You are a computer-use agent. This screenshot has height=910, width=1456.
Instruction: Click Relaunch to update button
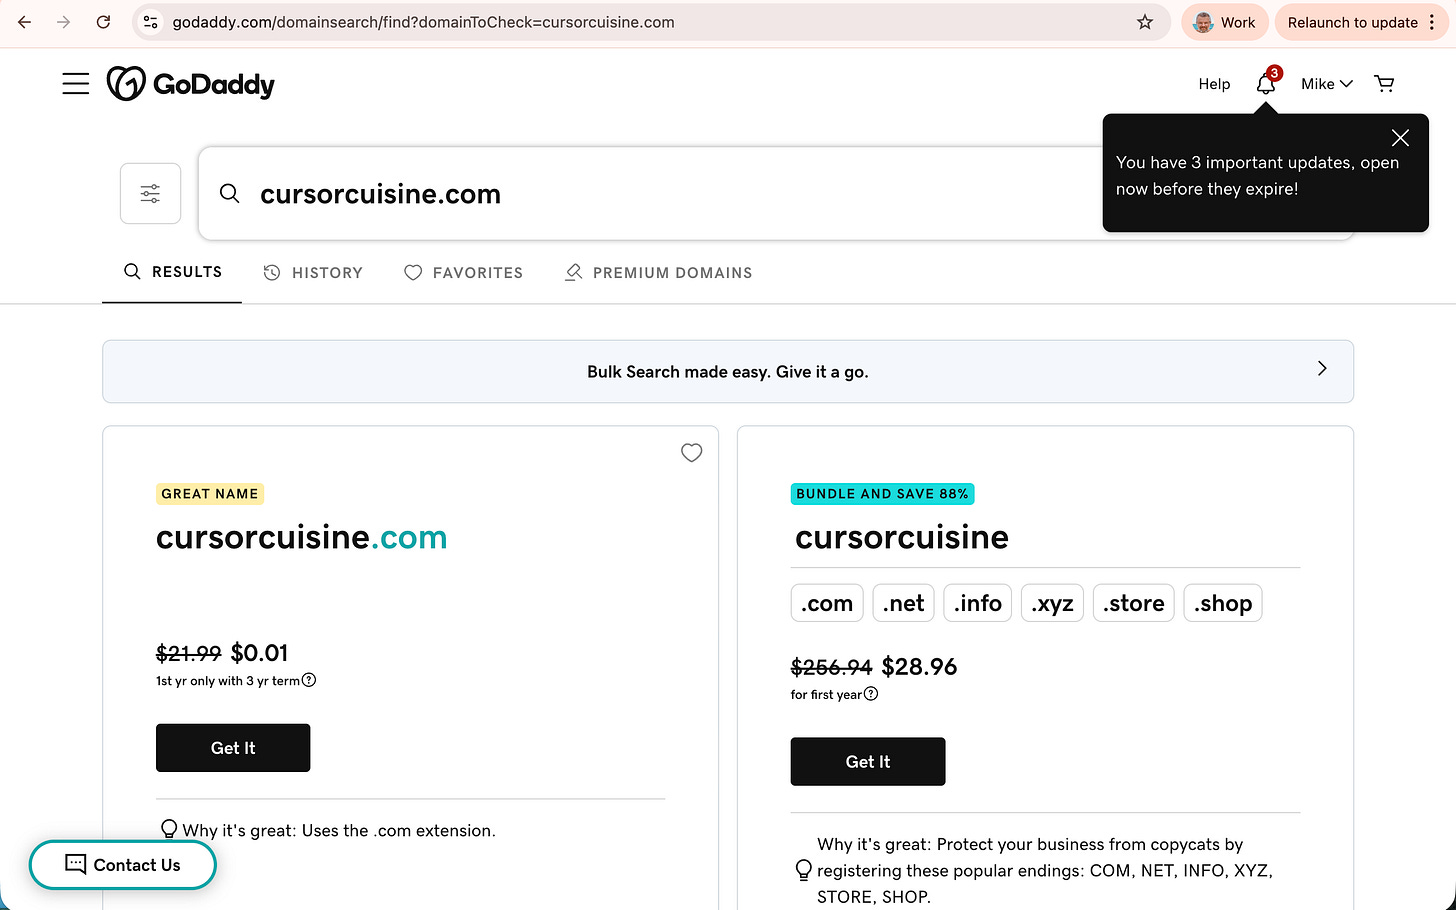[x=1352, y=22]
